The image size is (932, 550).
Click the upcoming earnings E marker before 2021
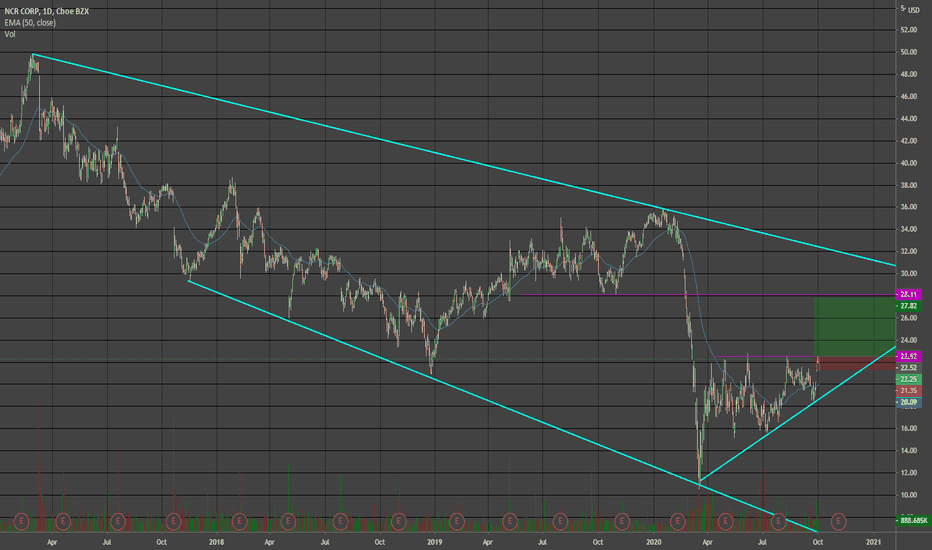pyautogui.click(x=838, y=521)
